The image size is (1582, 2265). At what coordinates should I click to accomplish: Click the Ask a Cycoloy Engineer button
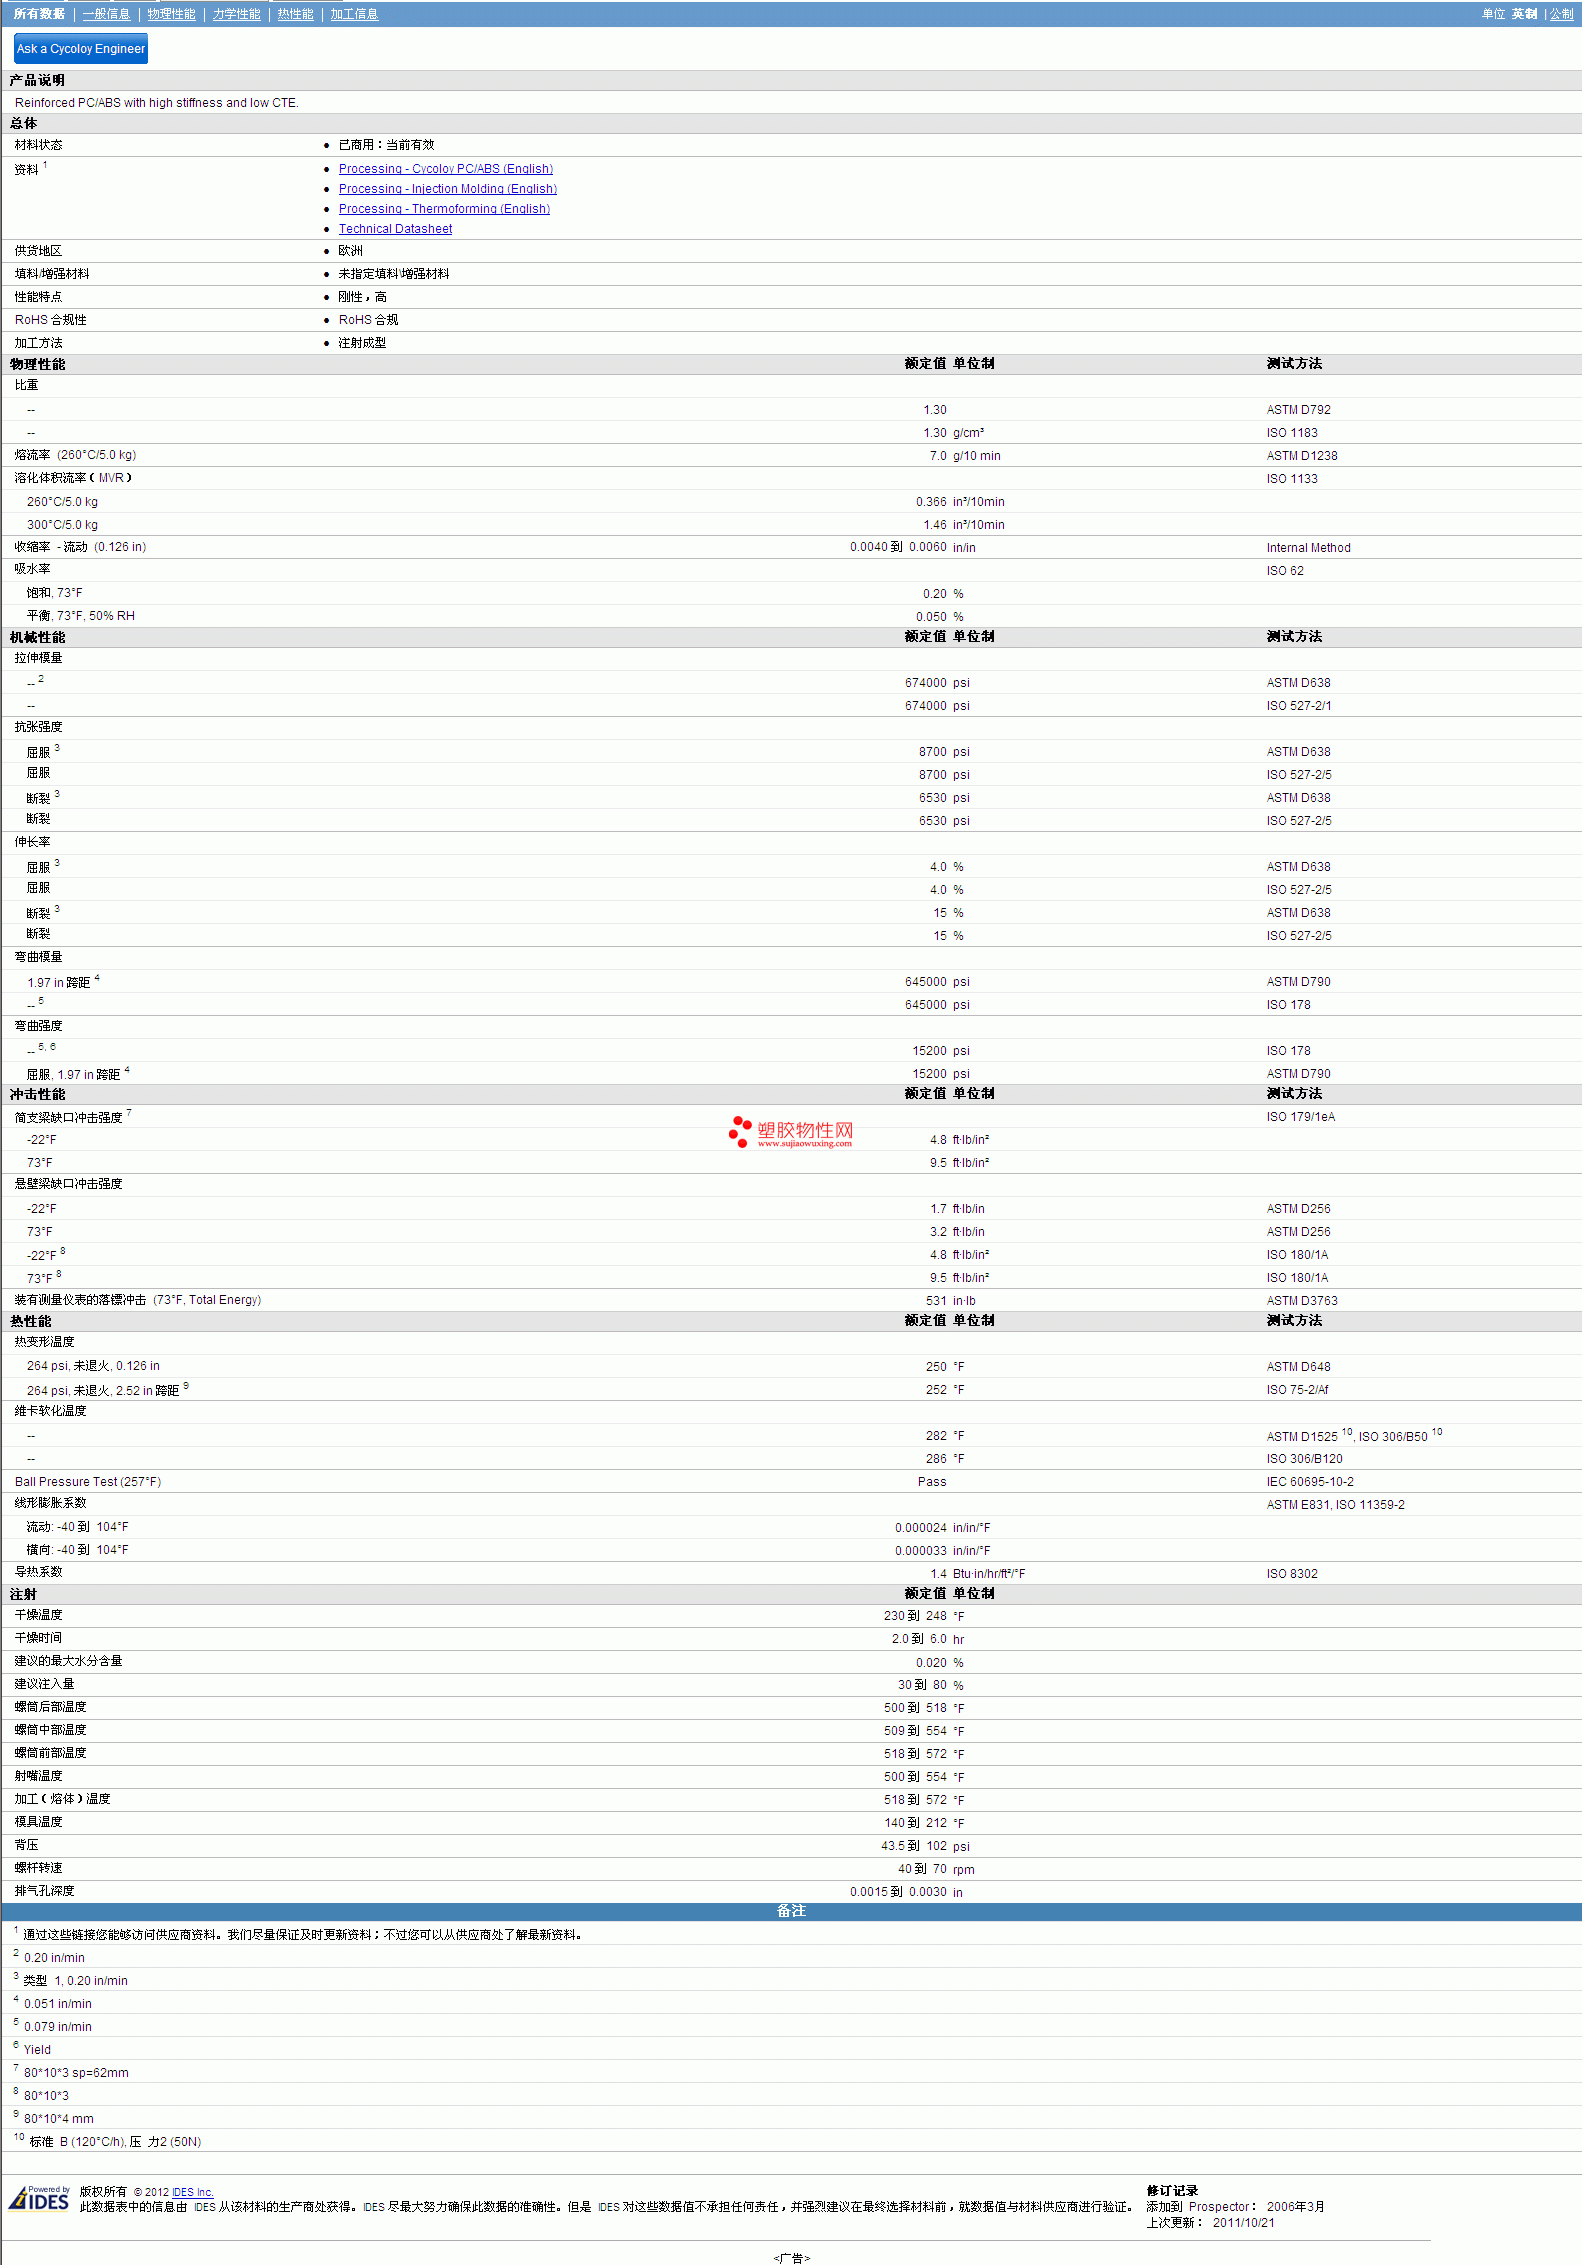pos(81,48)
